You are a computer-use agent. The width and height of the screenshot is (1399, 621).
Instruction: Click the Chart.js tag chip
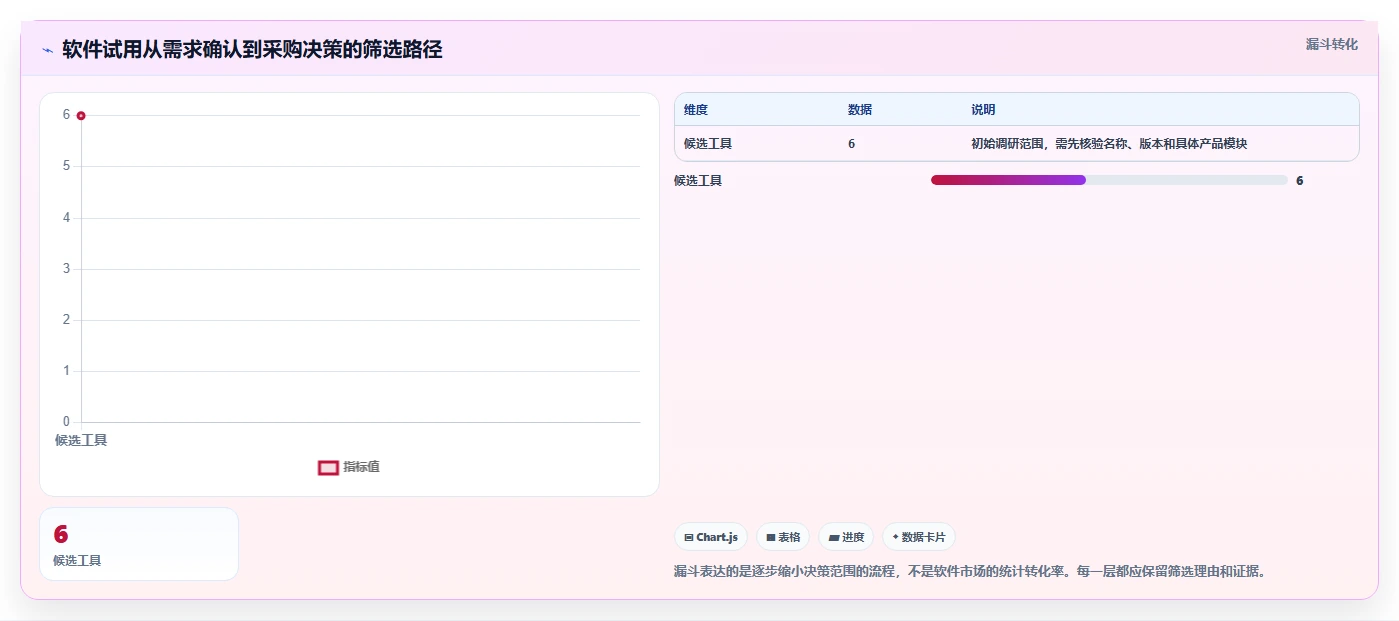[711, 537]
